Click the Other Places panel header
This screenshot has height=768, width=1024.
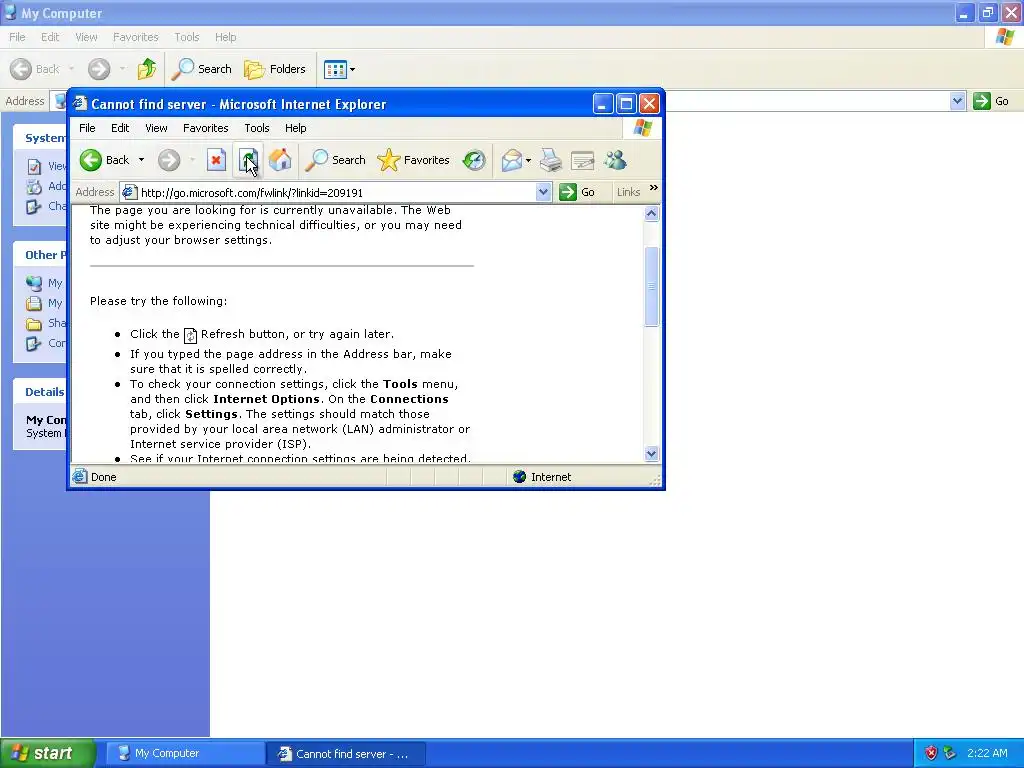click(40, 255)
